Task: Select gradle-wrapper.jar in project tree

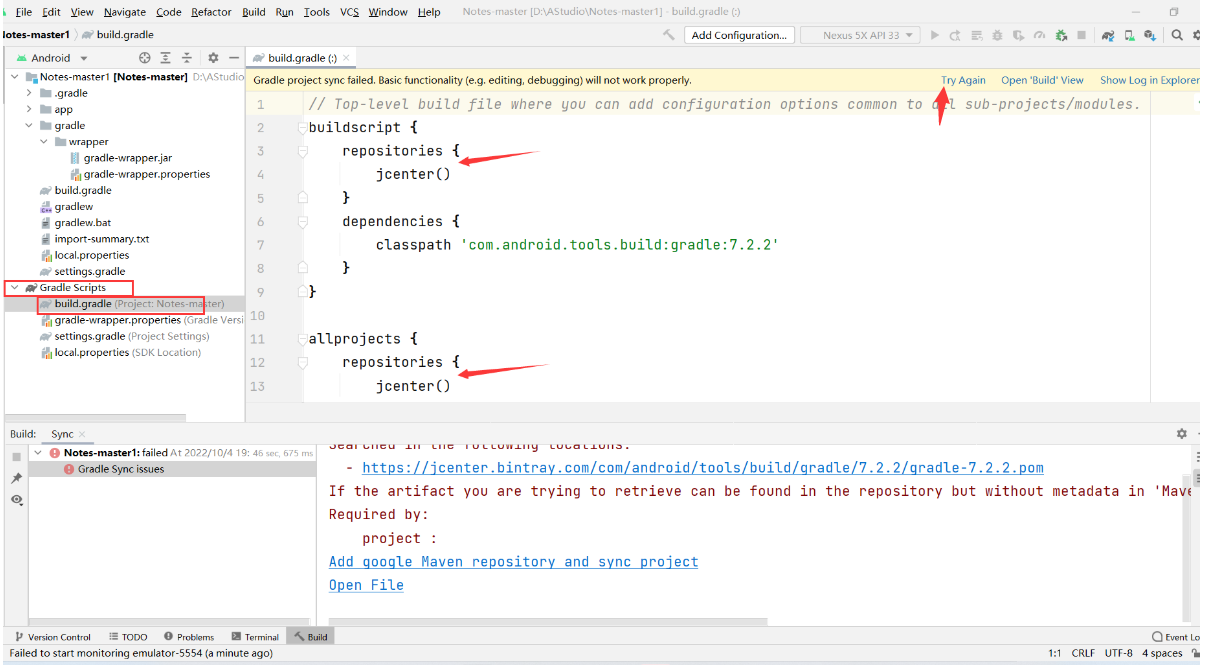Action: (127, 158)
